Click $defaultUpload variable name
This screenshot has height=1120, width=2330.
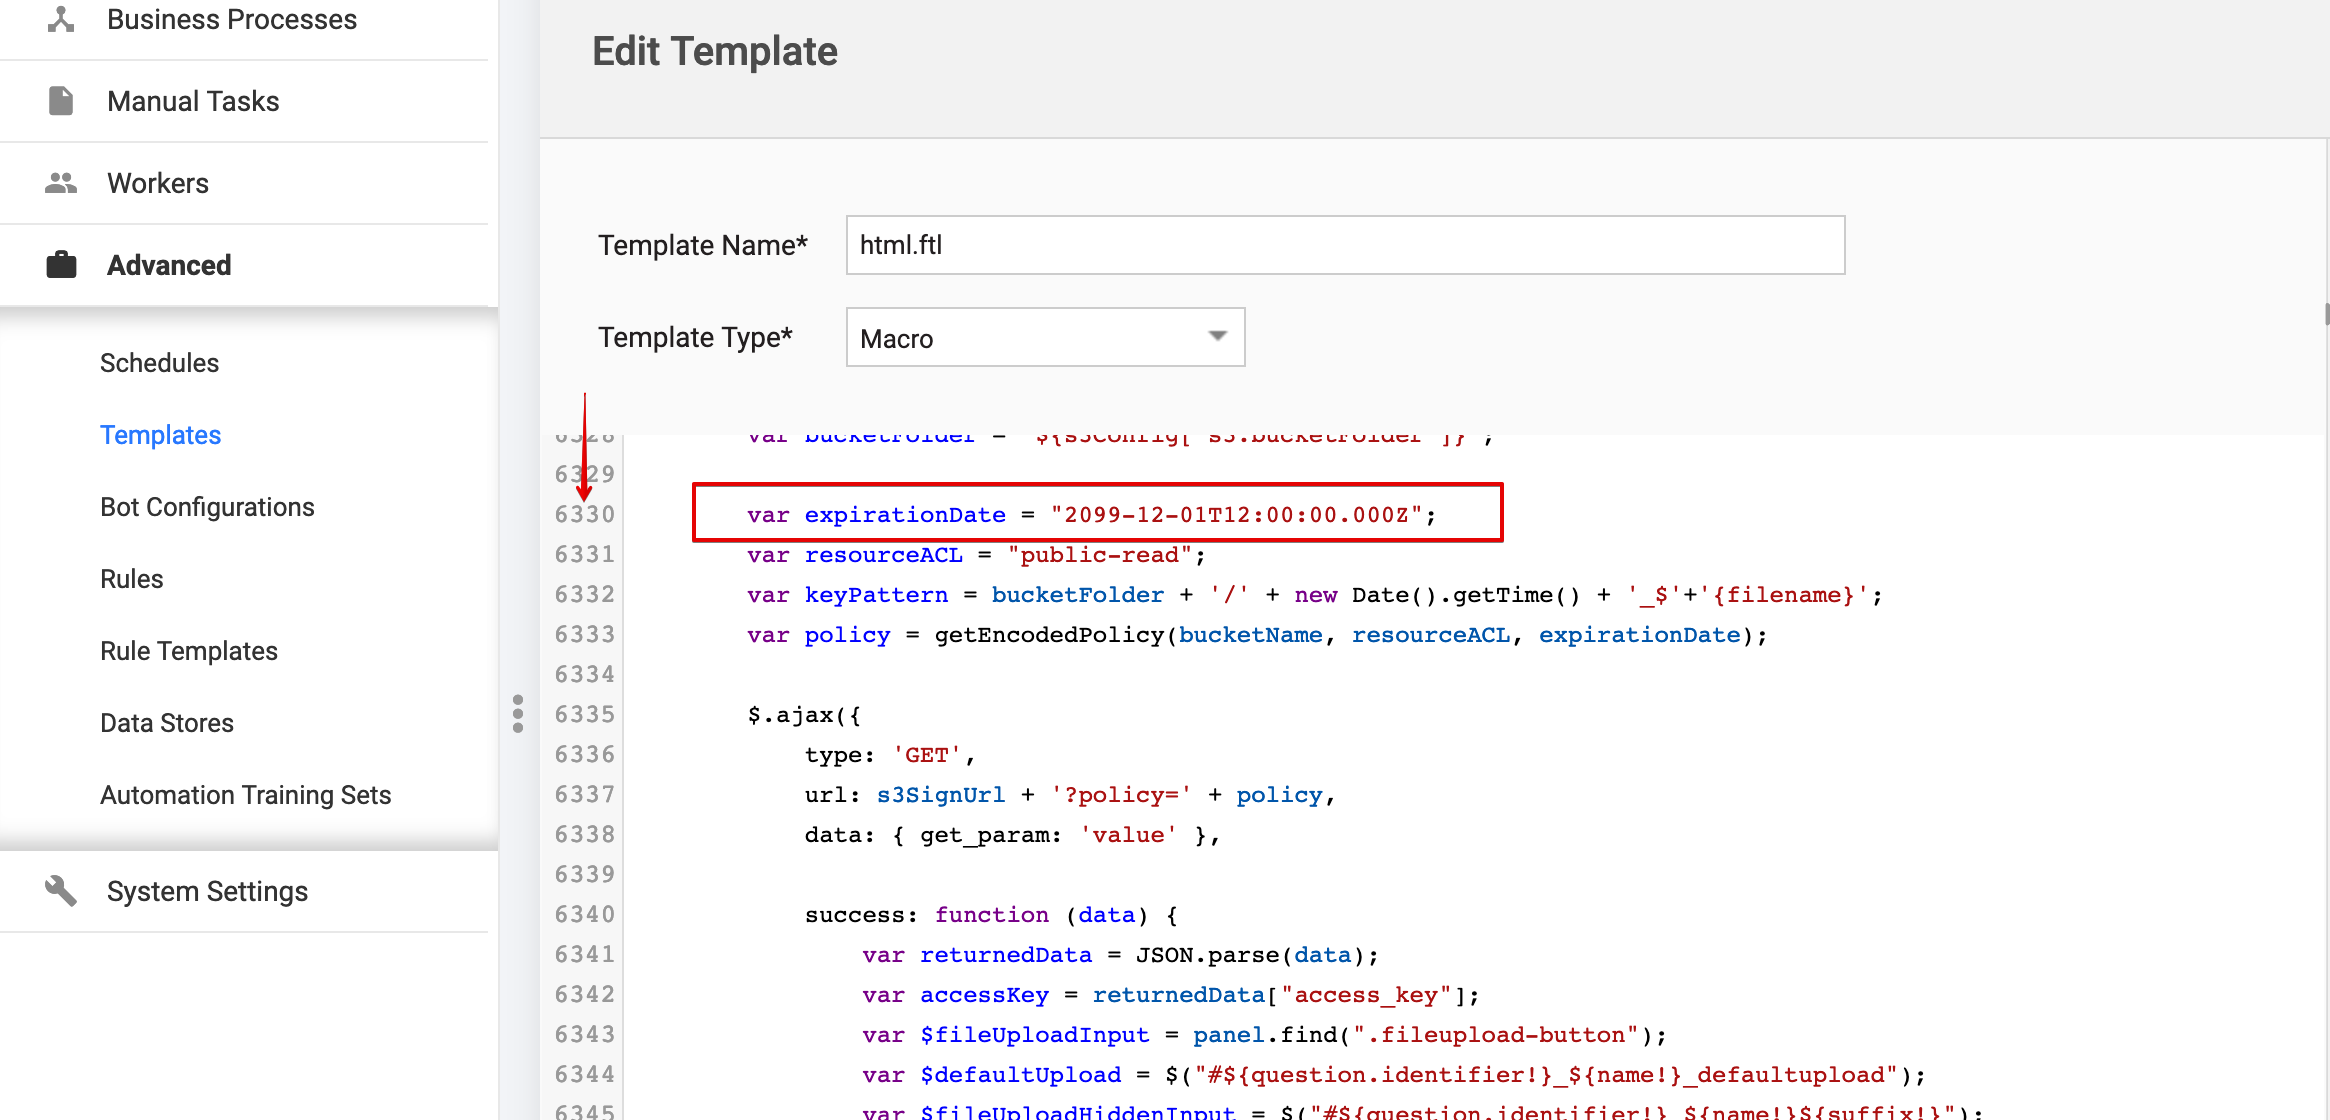coord(1021,1074)
